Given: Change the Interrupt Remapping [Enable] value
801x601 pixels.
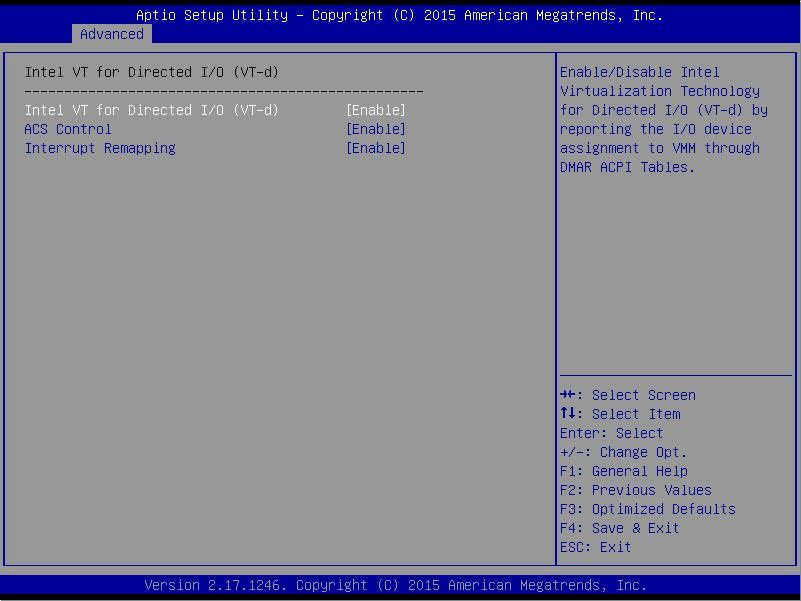Looking at the screenshot, I should 376,148.
